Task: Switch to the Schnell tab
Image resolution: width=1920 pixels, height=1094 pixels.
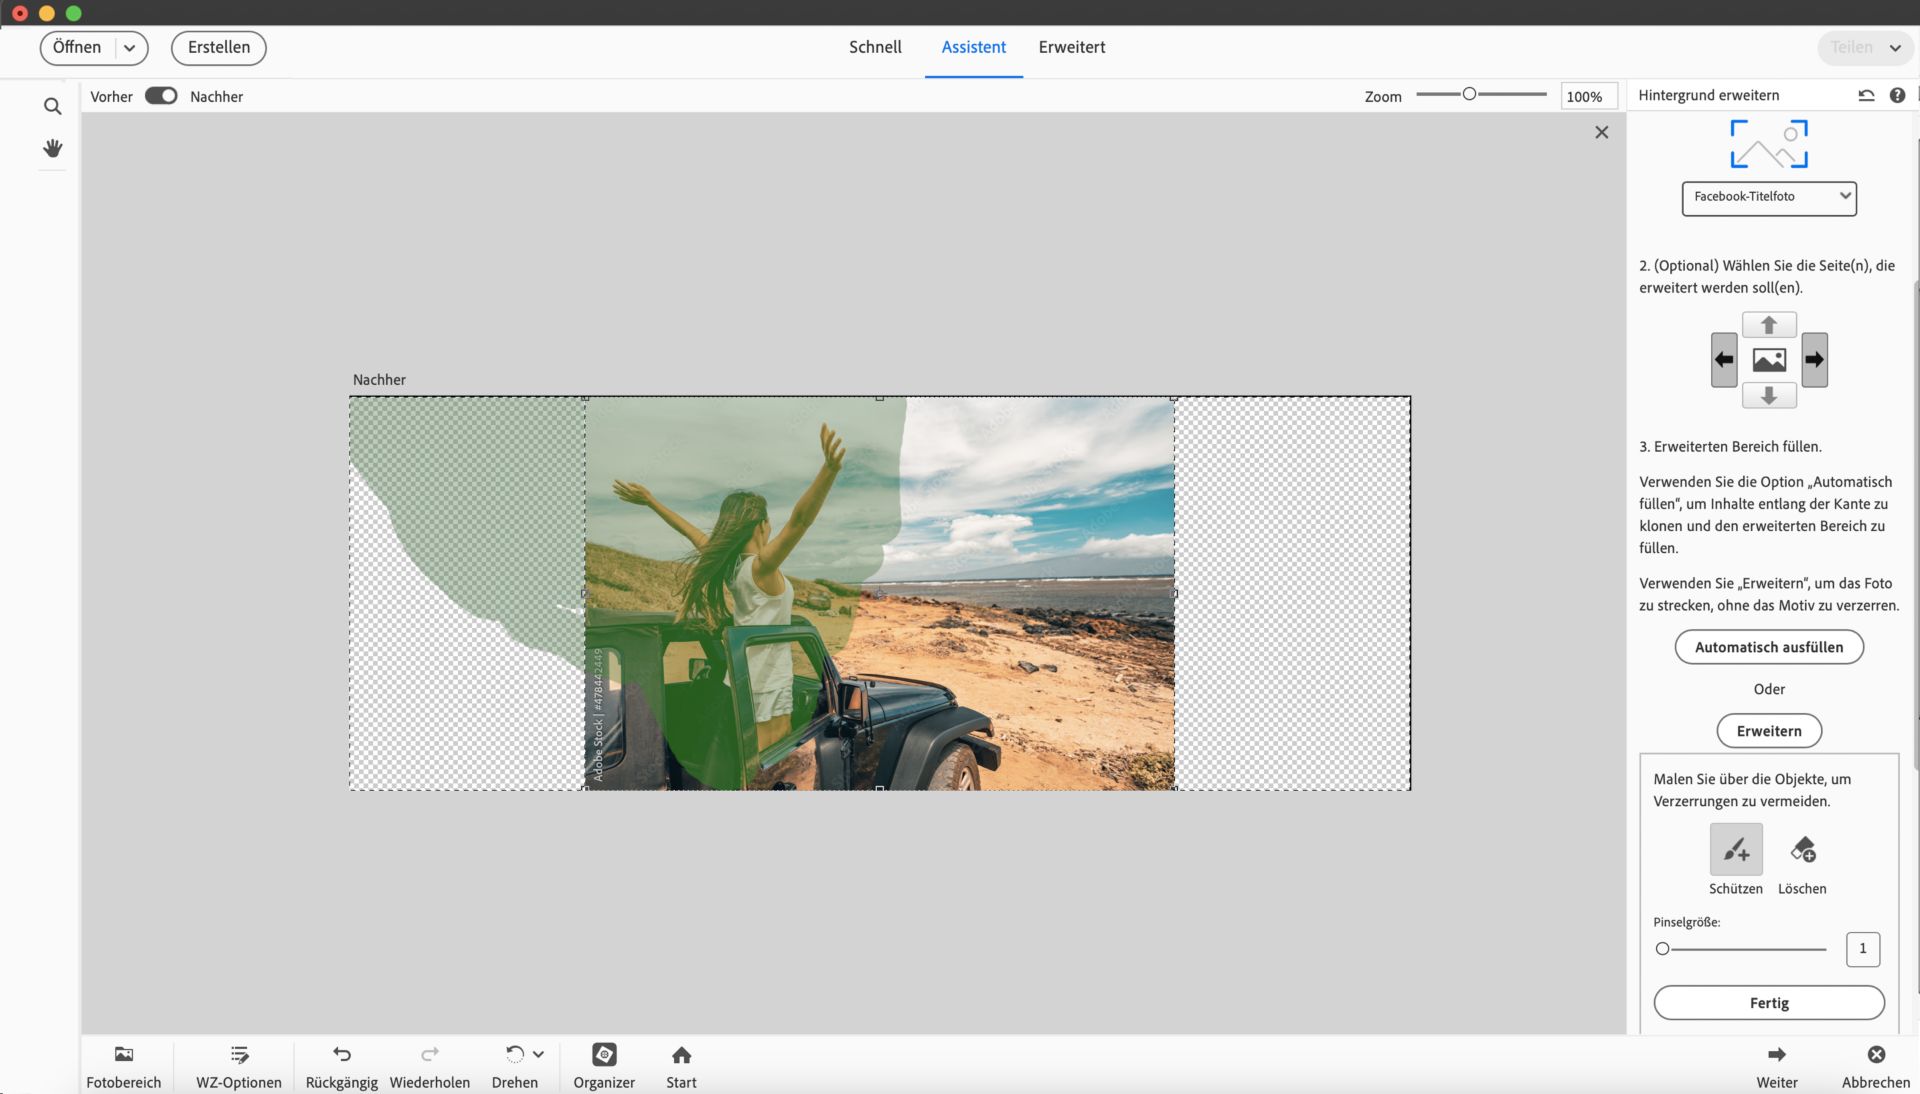Action: (875, 47)
